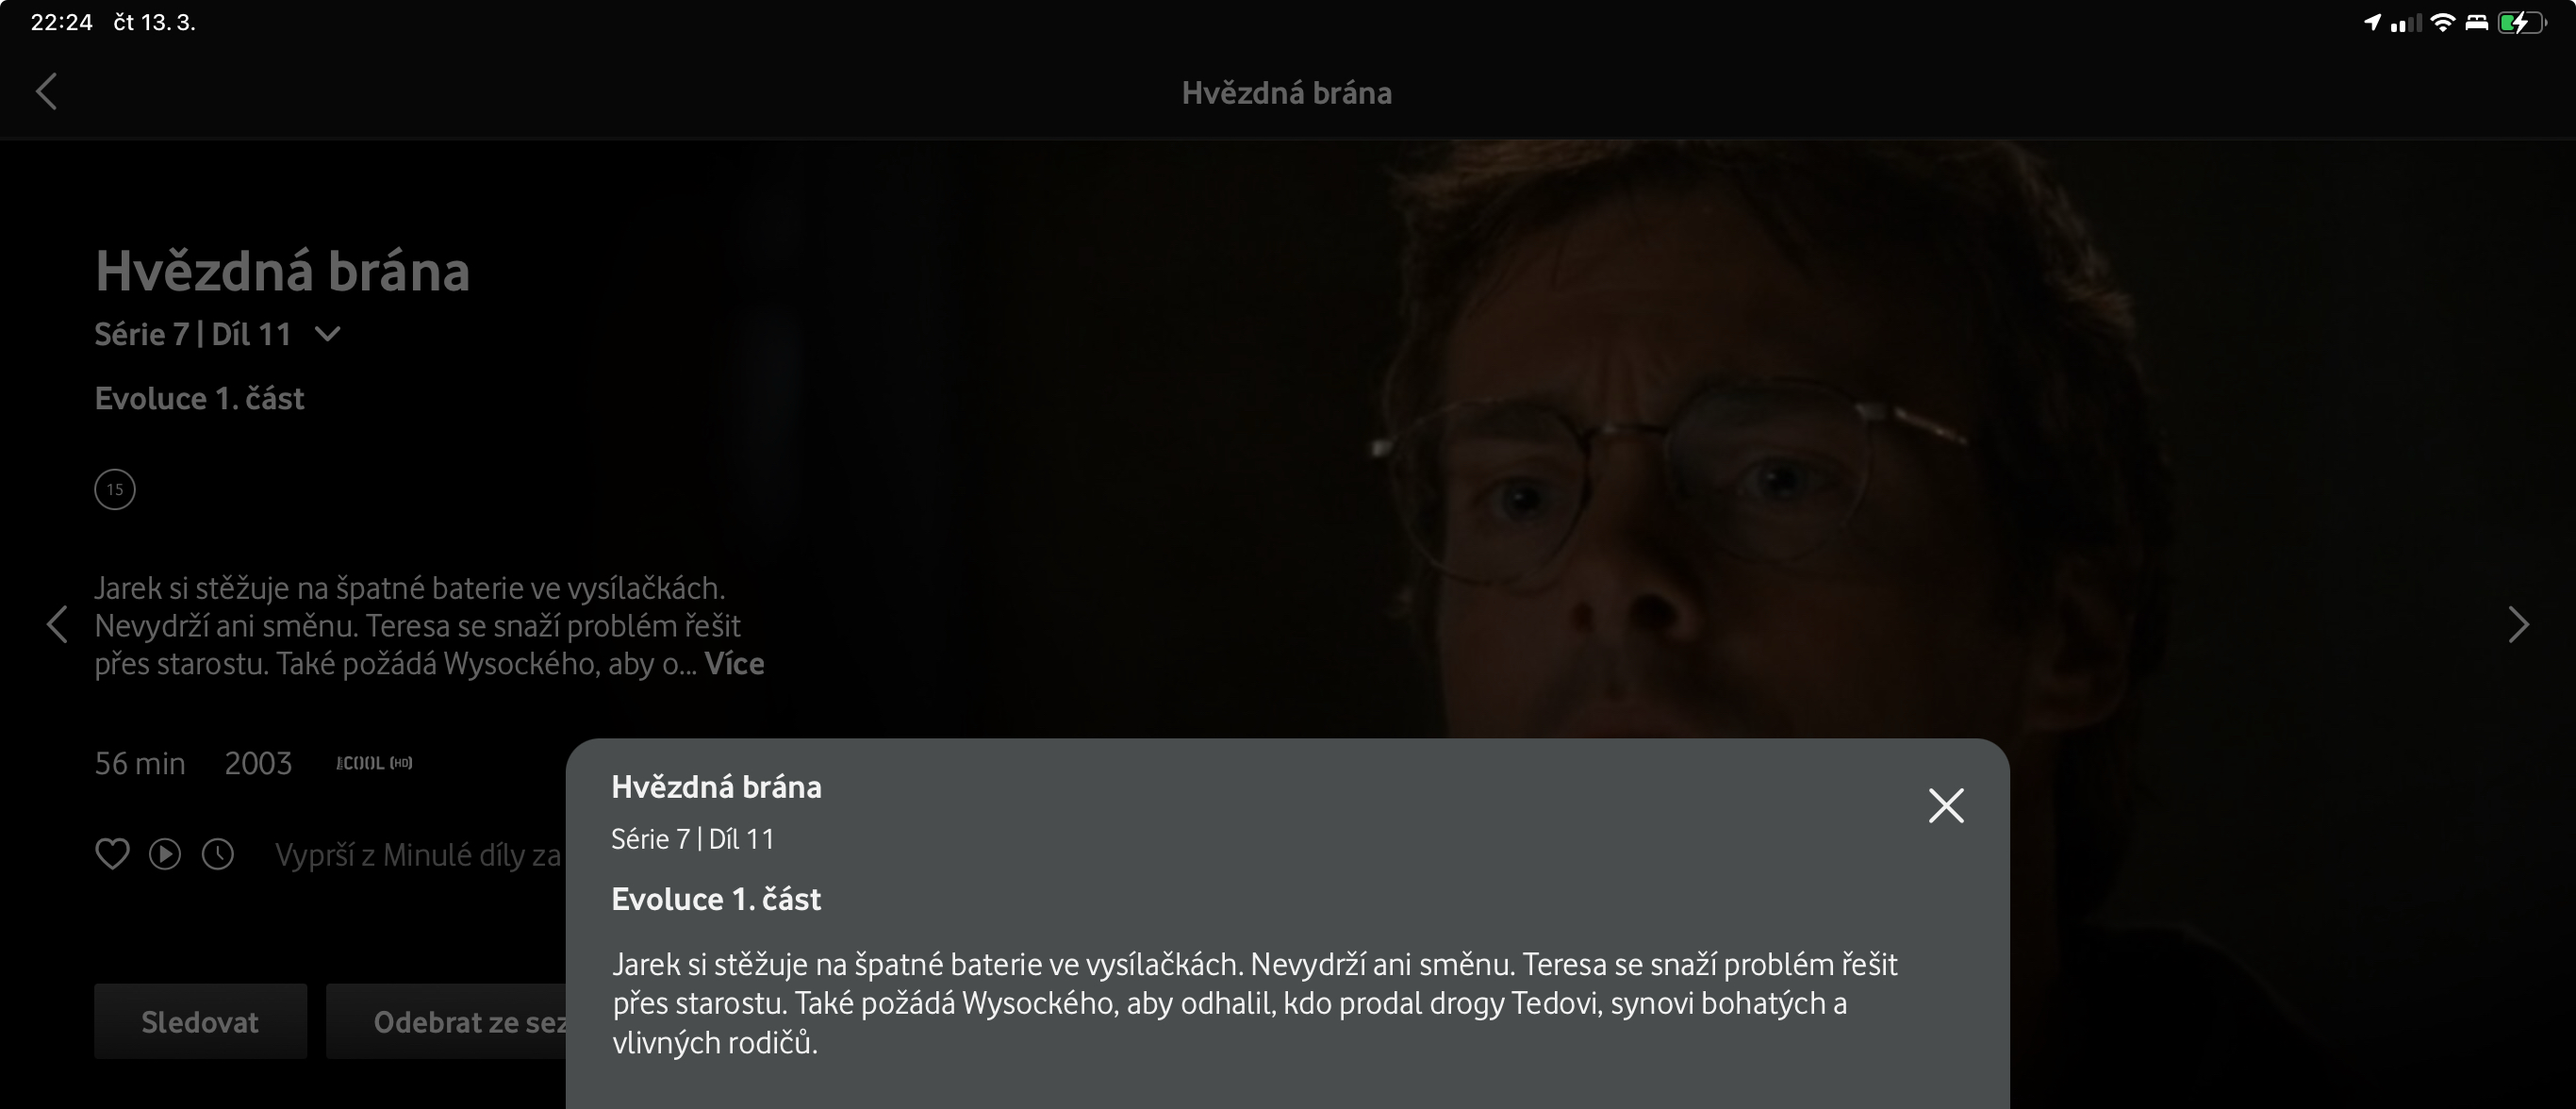2576x1109 pixels.
Task: Go back using the top-left arrow
Action: [46, 91]
